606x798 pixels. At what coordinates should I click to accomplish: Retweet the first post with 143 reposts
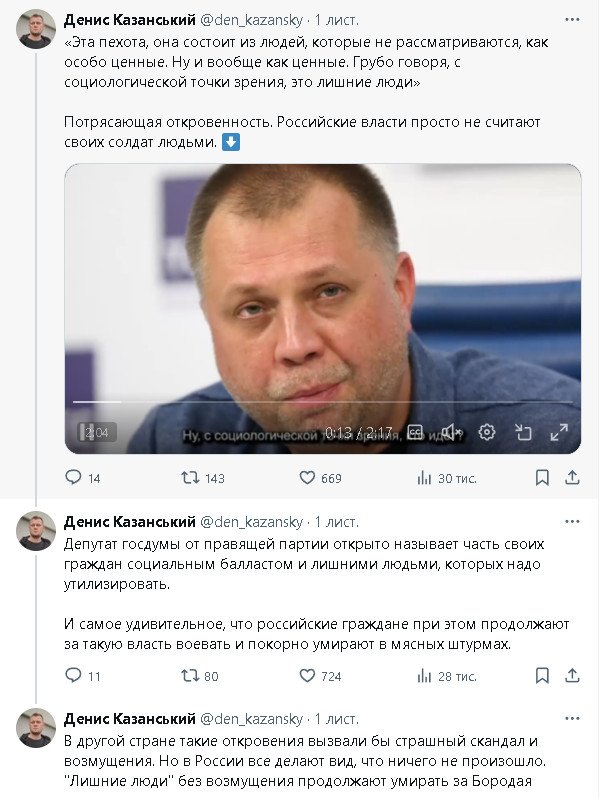click(188, 478)
